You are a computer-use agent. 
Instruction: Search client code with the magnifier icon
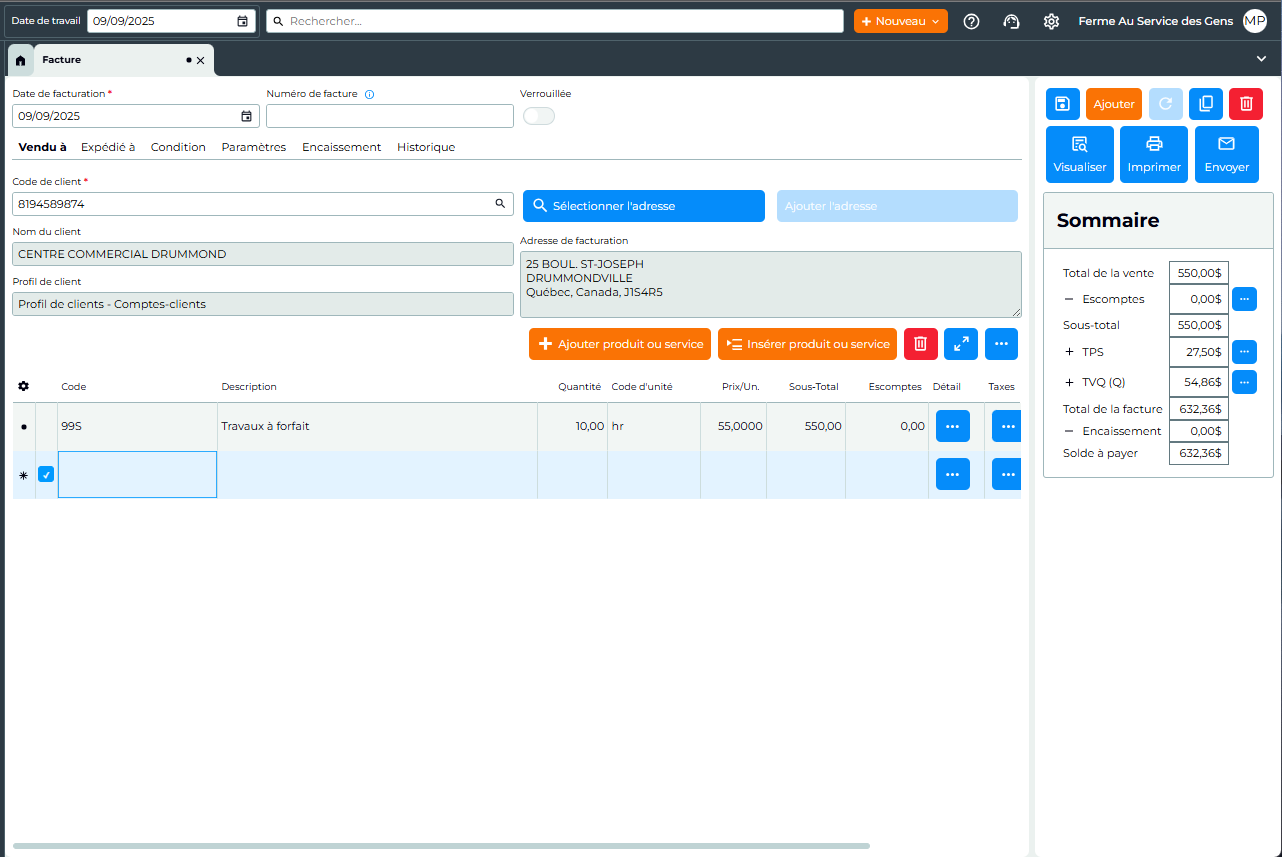coord(500,204)
